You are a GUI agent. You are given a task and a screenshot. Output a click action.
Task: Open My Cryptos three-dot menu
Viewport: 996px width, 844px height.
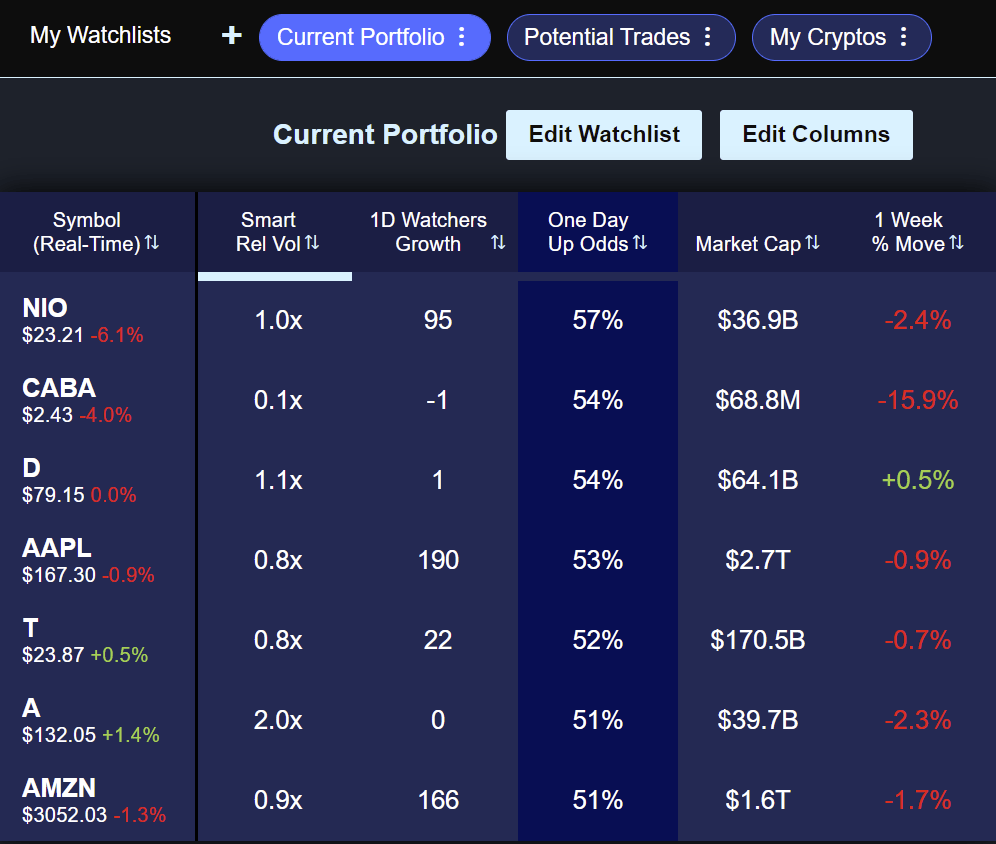(x=903, y=37)
